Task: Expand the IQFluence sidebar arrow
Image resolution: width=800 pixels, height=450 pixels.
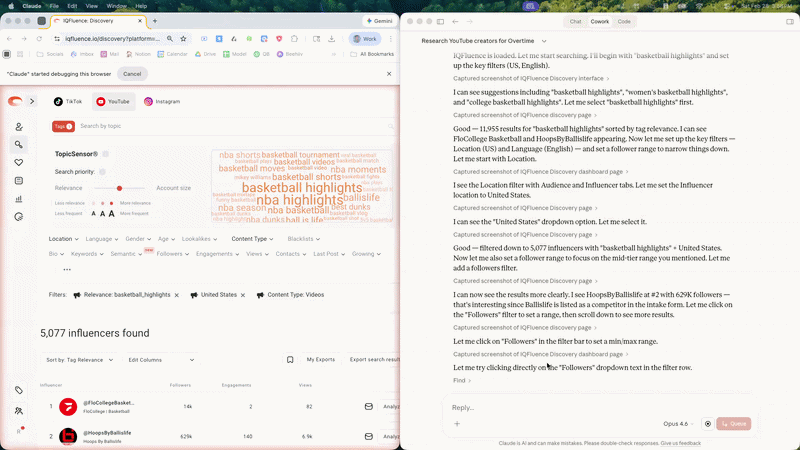Action: pyautogui.click(x=32, y=101)
